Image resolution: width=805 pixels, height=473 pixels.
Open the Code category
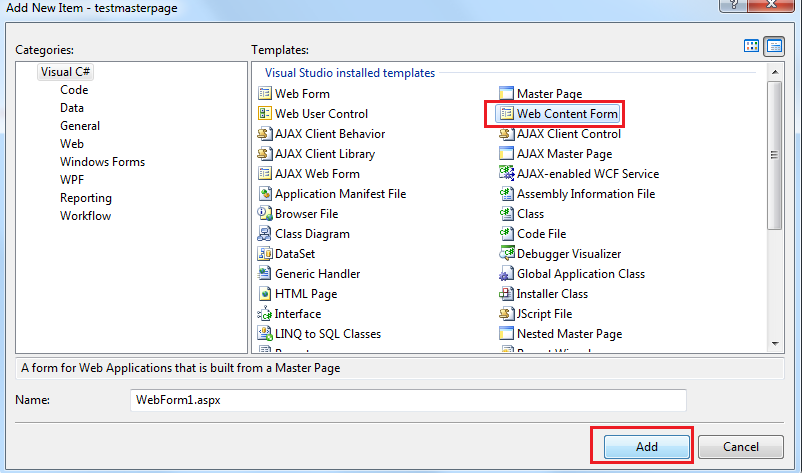[74, 90]
